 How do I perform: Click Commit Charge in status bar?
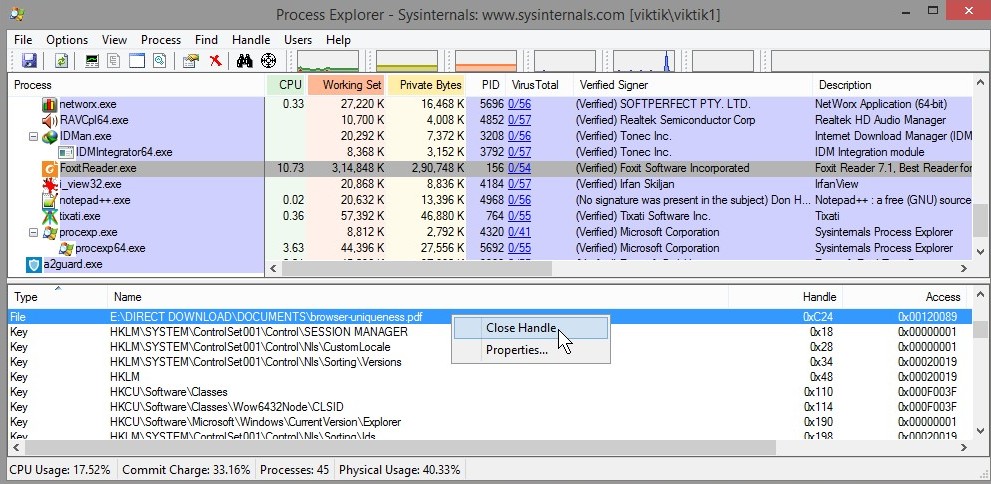click(186, 470)
